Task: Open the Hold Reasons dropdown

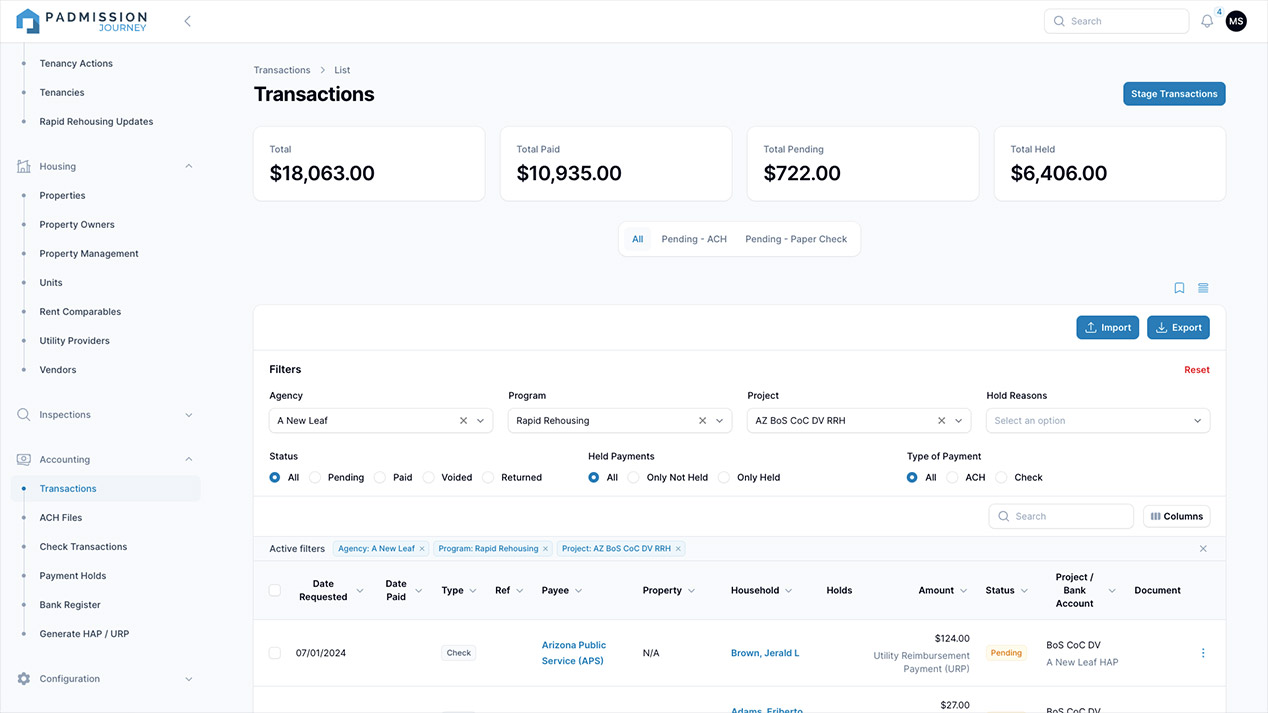Action: tap(1098, 421)
